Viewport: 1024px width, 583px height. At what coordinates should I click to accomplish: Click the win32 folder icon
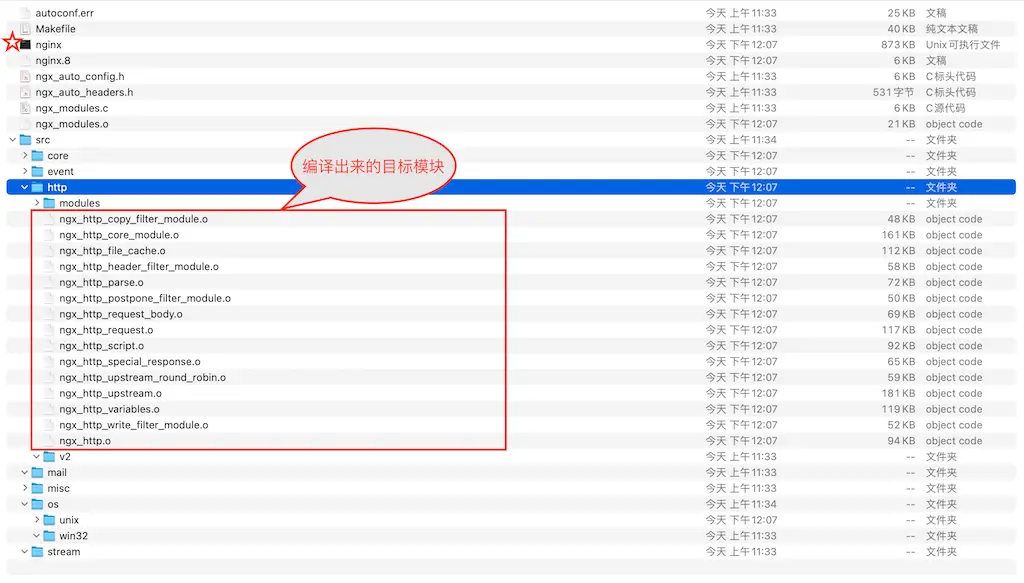[x=50, y=536]
